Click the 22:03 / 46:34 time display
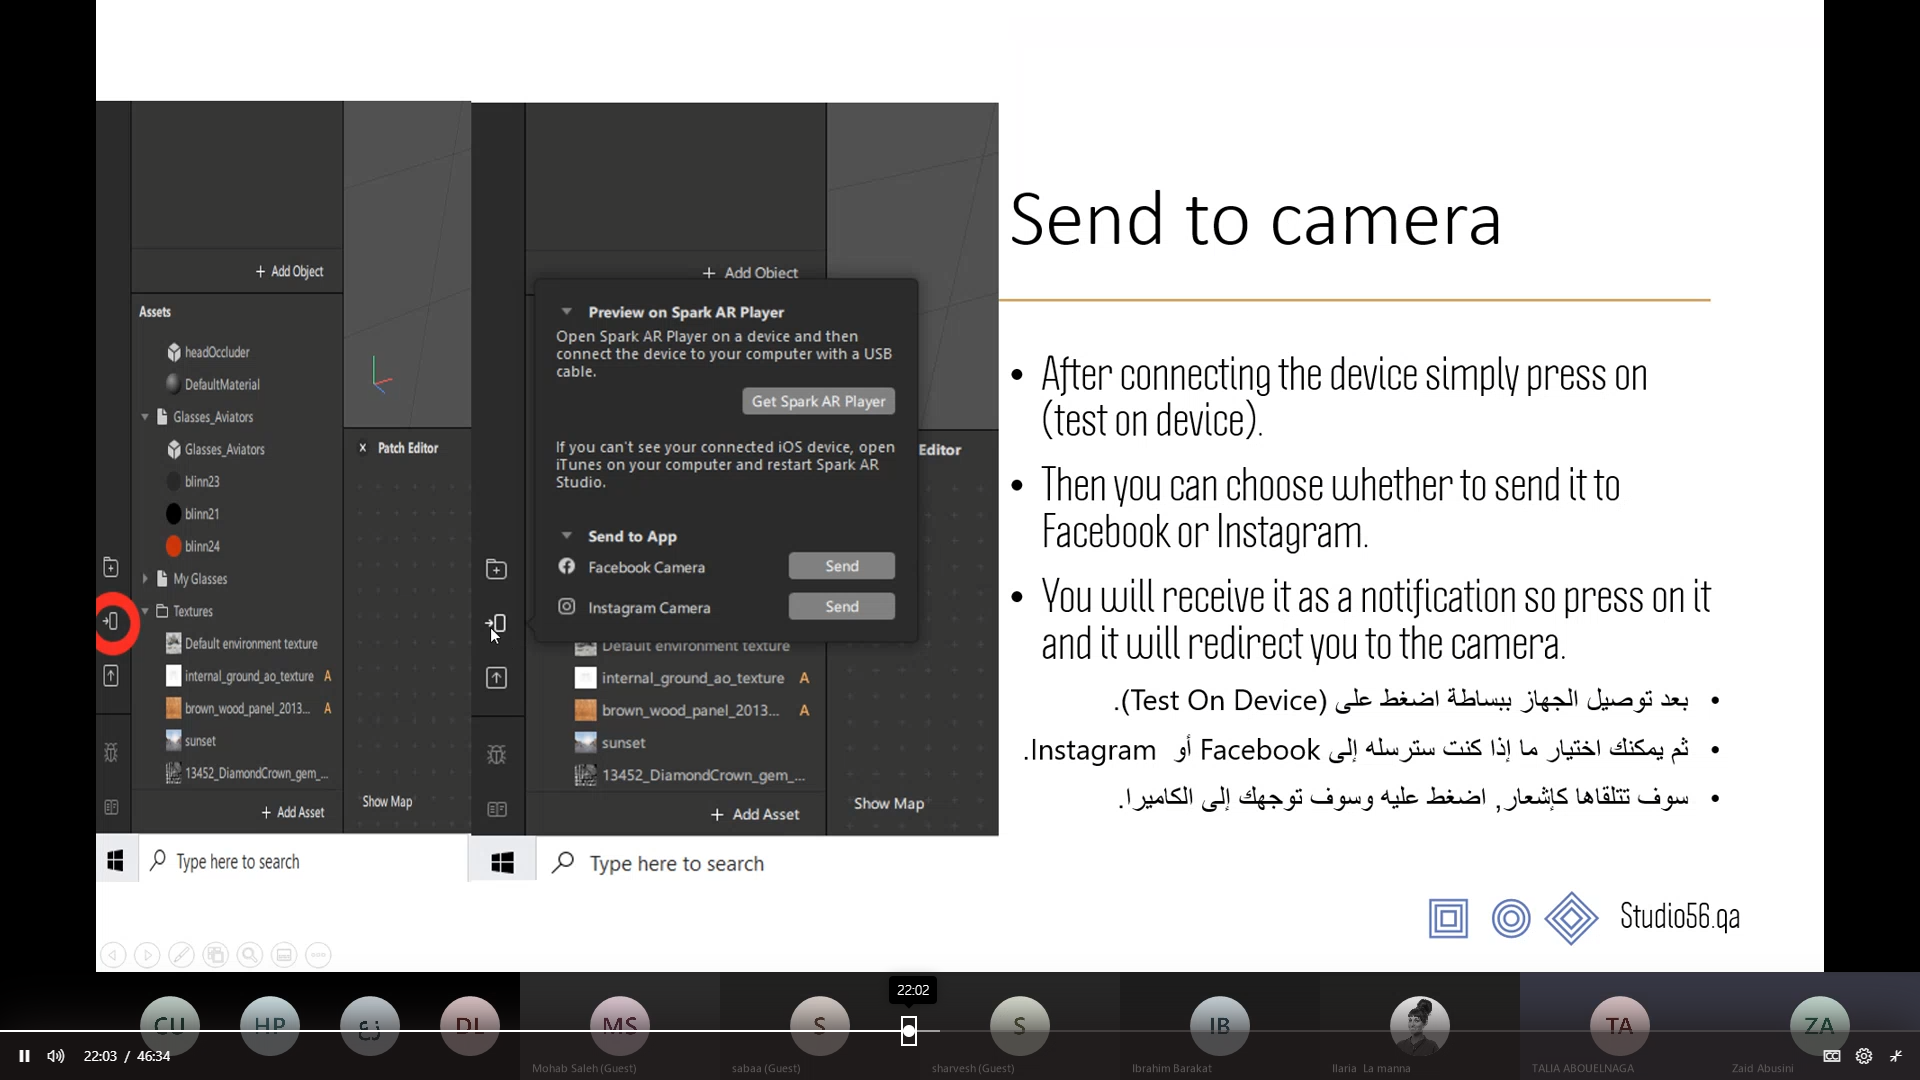The width and height of the screenshot is (1920, 1080). [x=127, y=1056]
